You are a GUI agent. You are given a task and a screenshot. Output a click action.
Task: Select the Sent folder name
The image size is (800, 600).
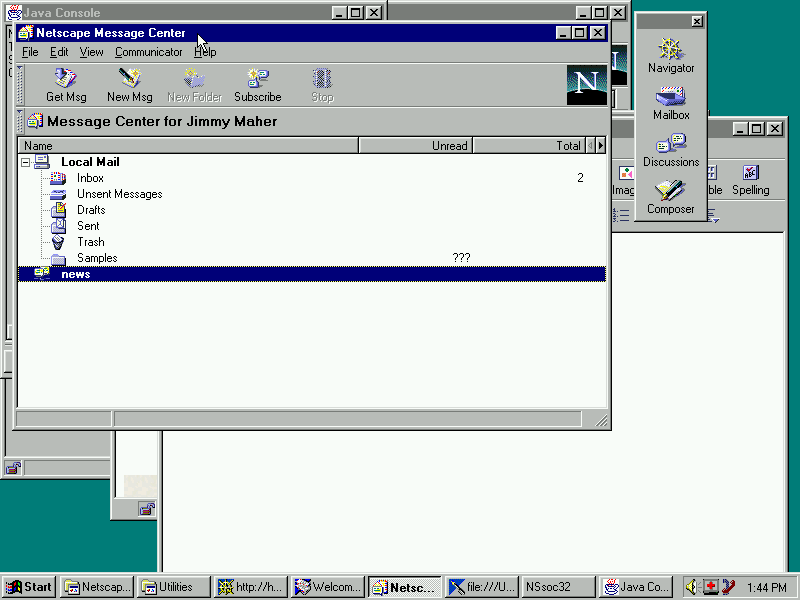tap(88, 226)
